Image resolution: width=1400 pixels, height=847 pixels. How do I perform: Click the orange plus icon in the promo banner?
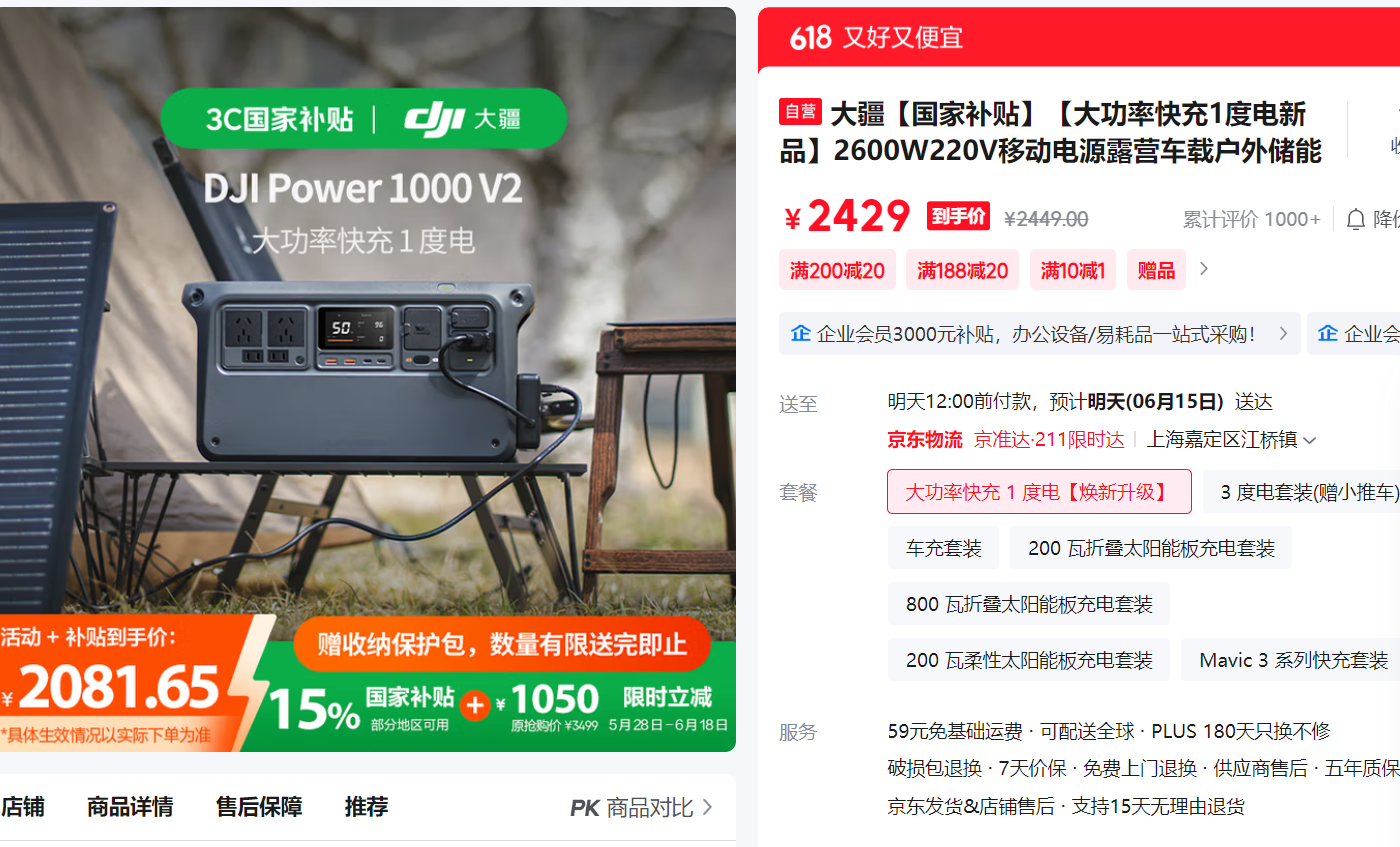(475, 705)
